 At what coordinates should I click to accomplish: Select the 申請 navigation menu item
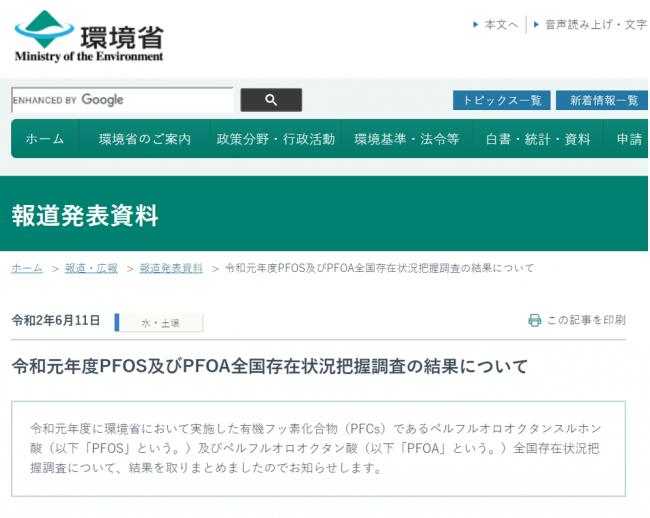coord(629,139)
